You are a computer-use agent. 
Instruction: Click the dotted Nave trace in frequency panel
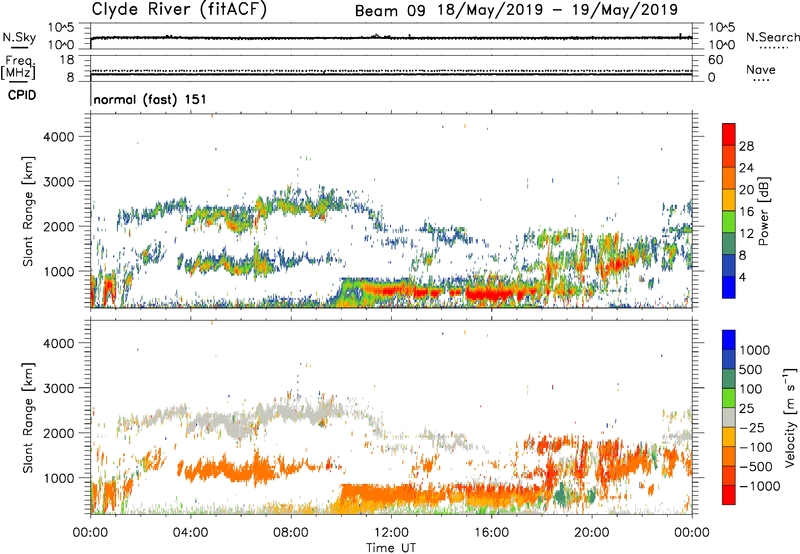(391, 70)
